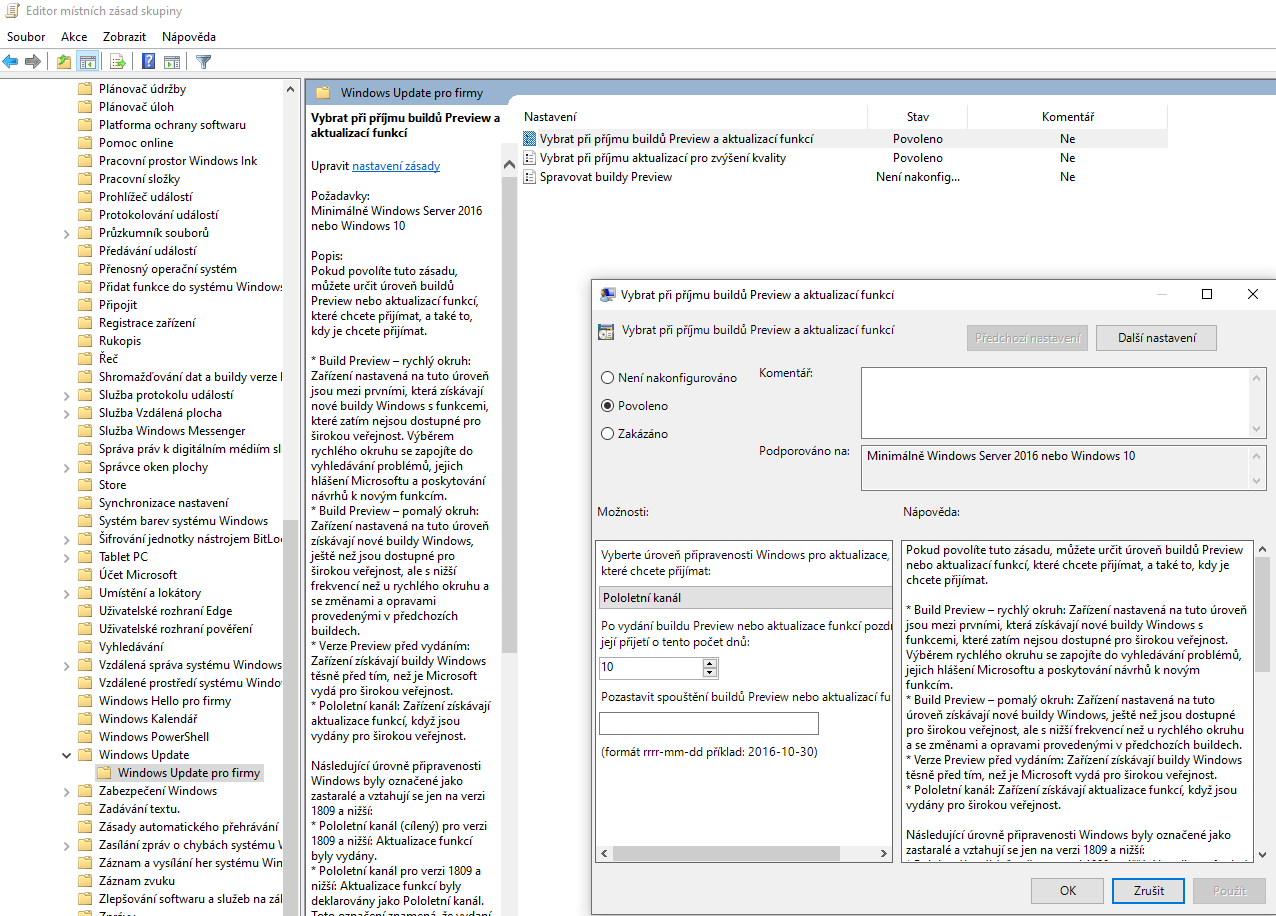Click the pause date input field
Image resolution: width=1276 pixels, height=916 pixels.
[708, 724]
